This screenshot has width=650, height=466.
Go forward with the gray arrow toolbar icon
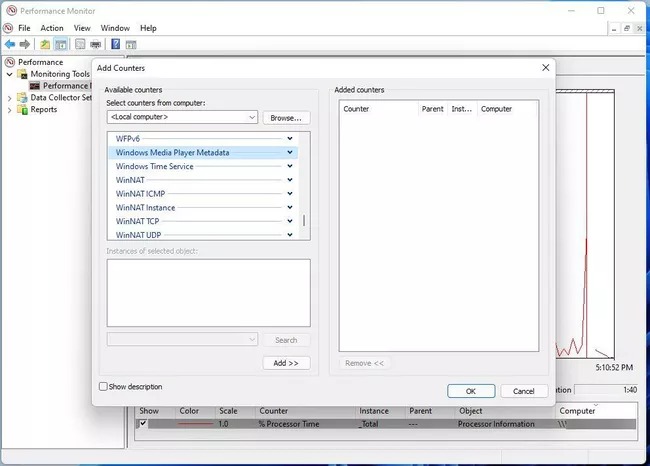pos(25,44)
